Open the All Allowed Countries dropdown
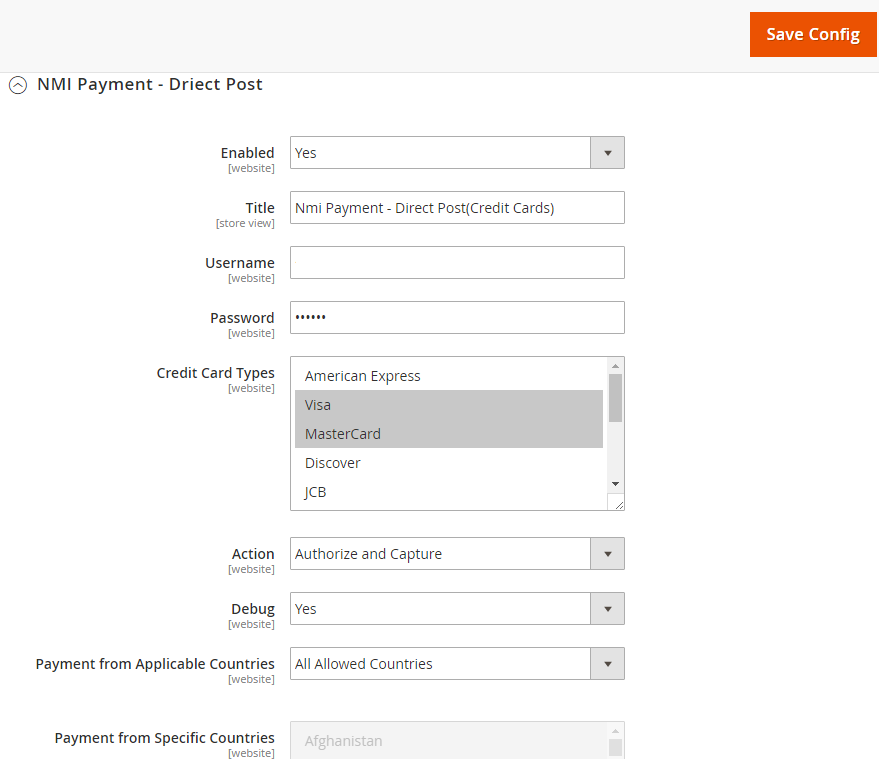Viewport: 879px width, 759px height. (457, 664)
